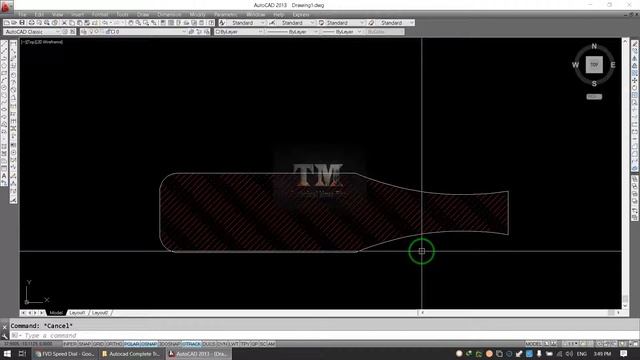Open the DesignCenter icon
Image resolution: width=640 pixels, height=360 pixels.
coord(171,23)
